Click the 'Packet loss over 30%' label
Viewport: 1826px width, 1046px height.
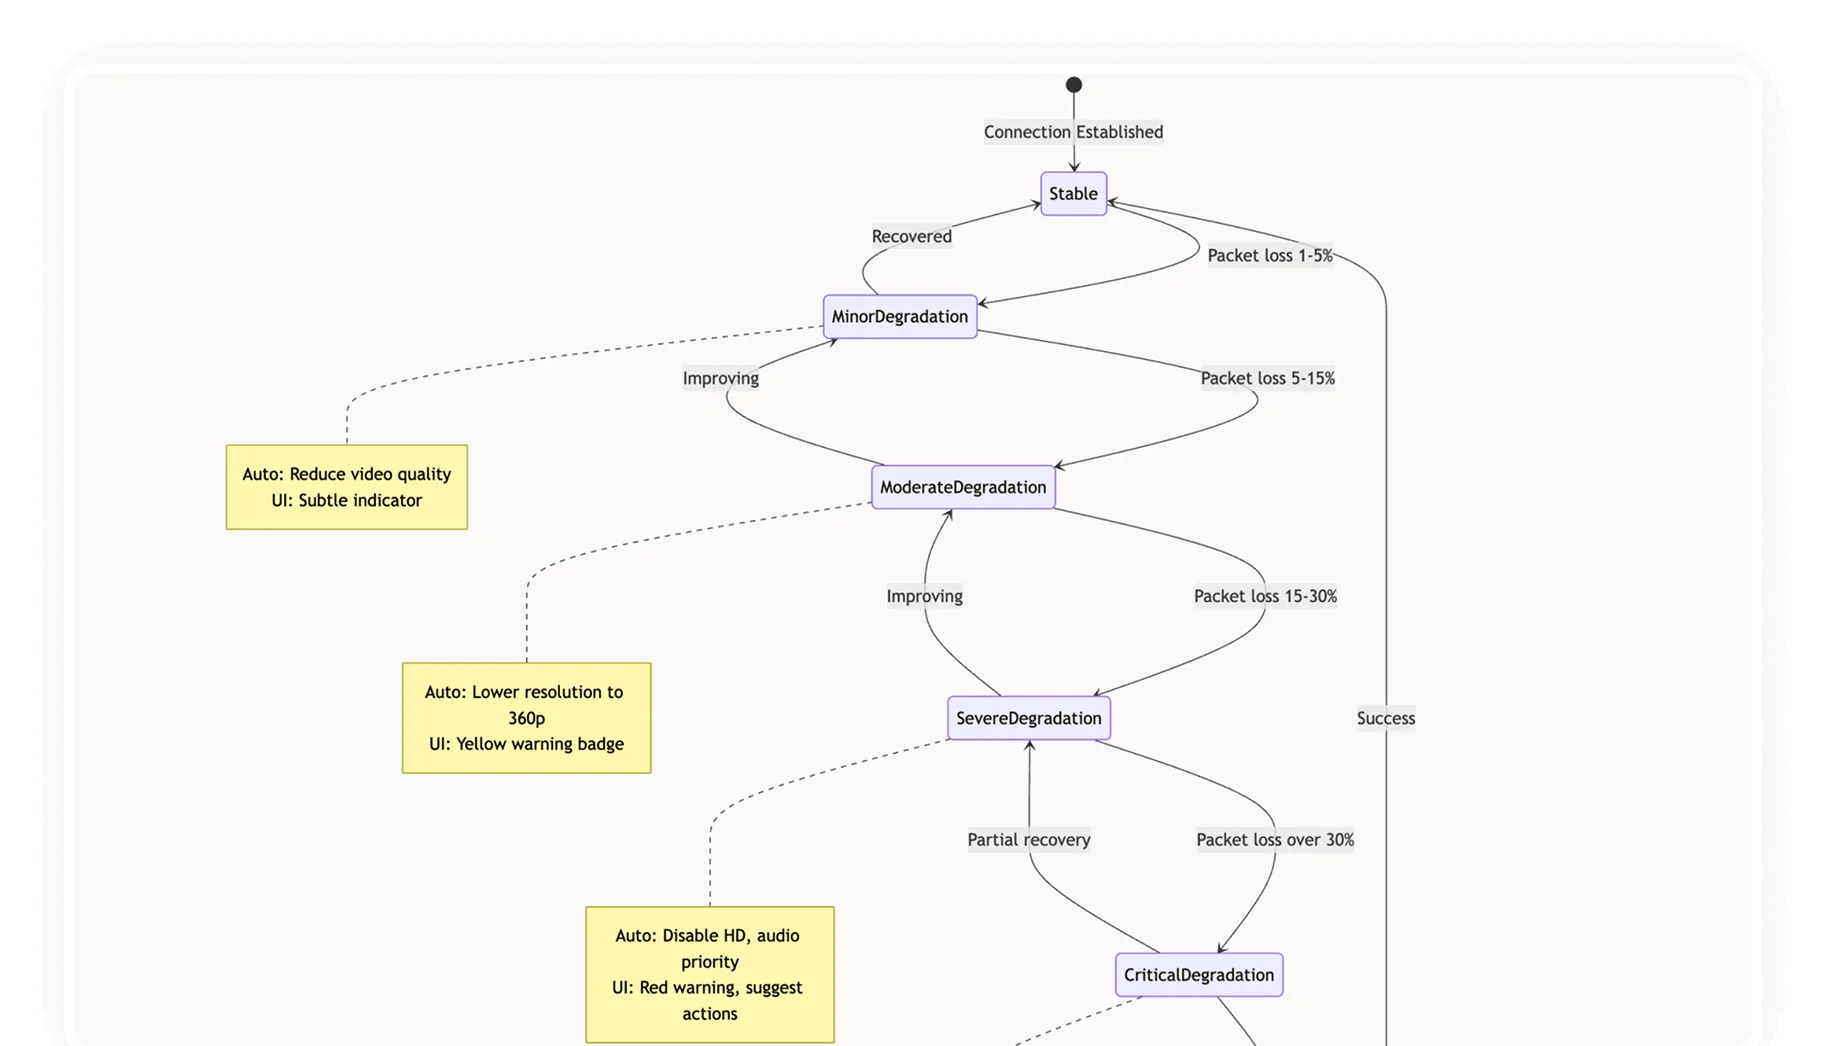(x=1275, y=840)
